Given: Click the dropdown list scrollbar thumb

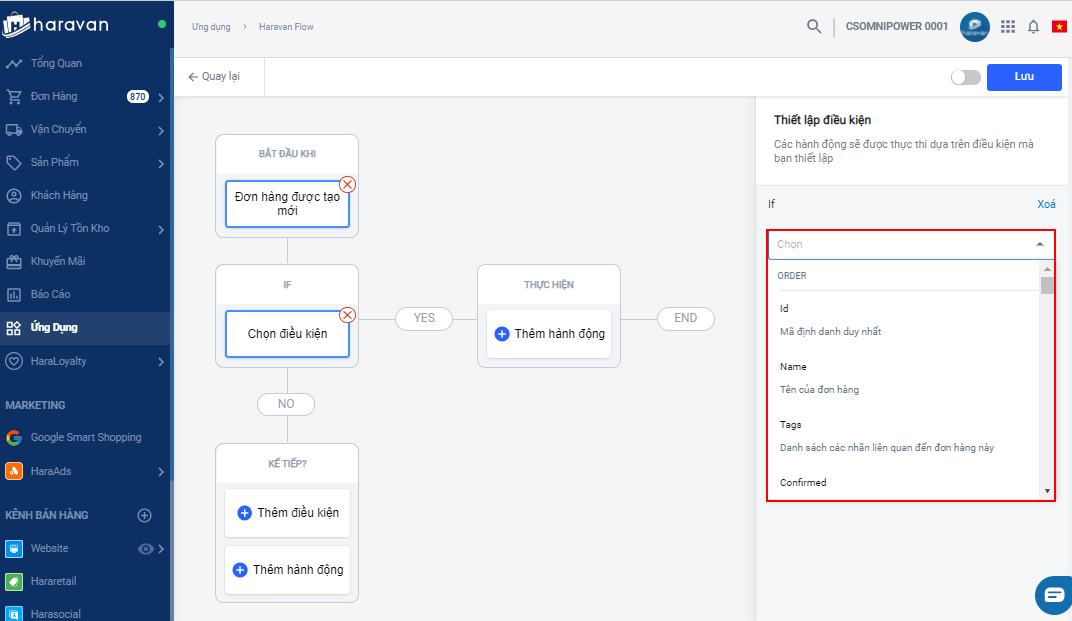Looking at the screenshot, I should (1047, 286).
